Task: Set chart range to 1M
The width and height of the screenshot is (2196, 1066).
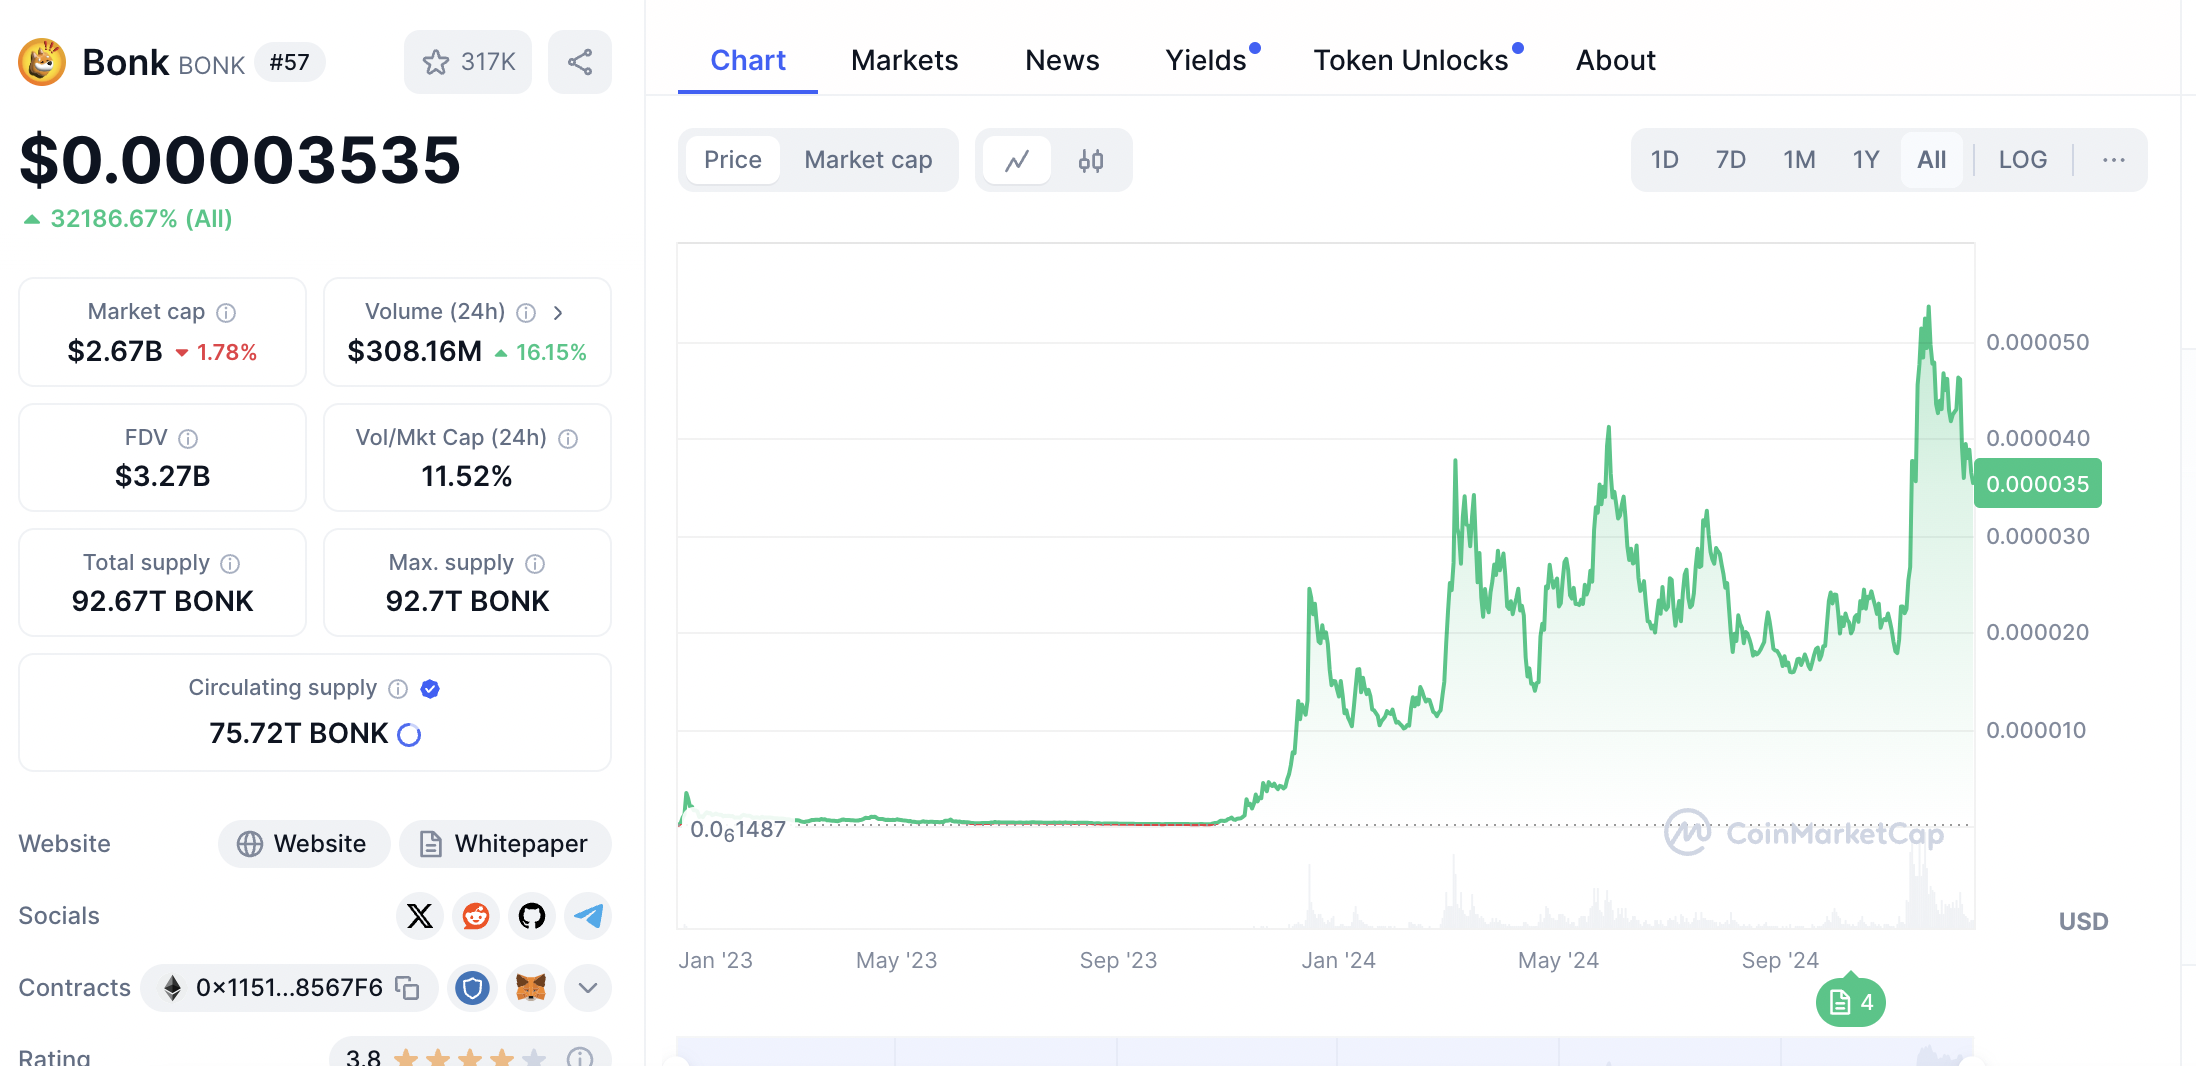Action: click(x=1799, y=160)
